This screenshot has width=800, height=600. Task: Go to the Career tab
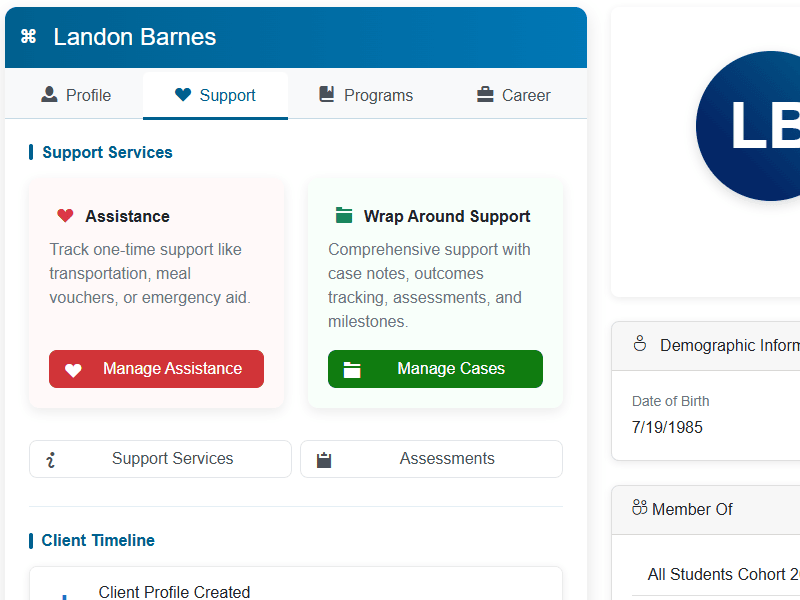coord(514,96)
